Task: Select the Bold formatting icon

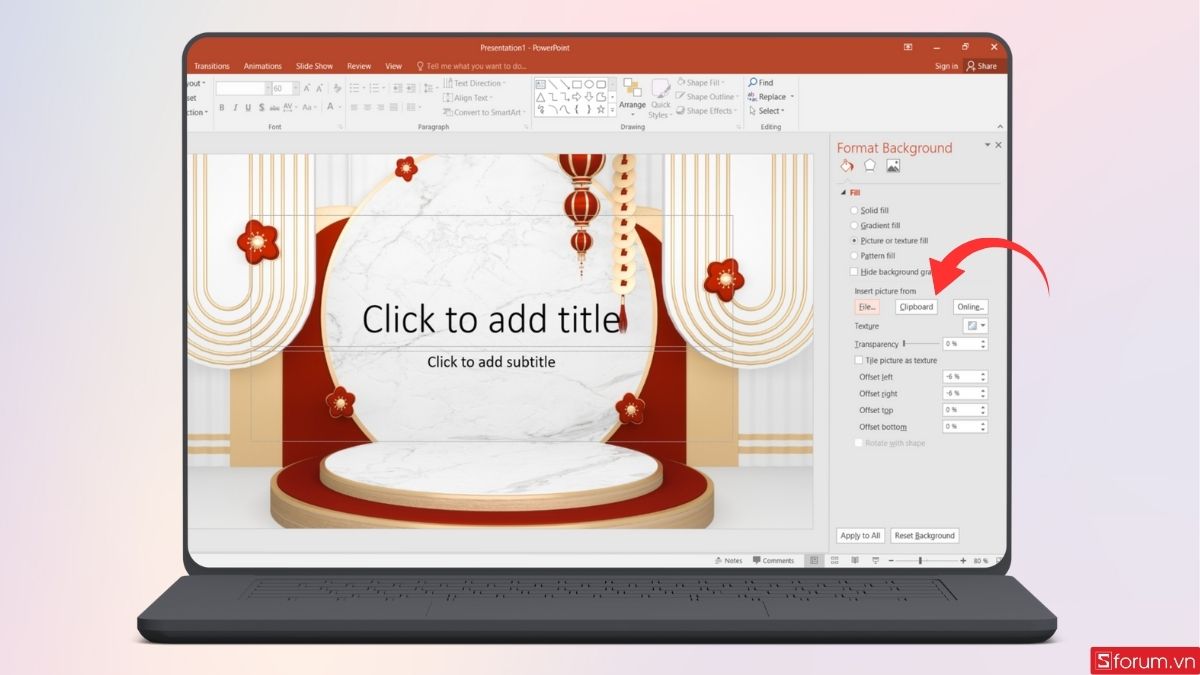Action: click(222, 106)
